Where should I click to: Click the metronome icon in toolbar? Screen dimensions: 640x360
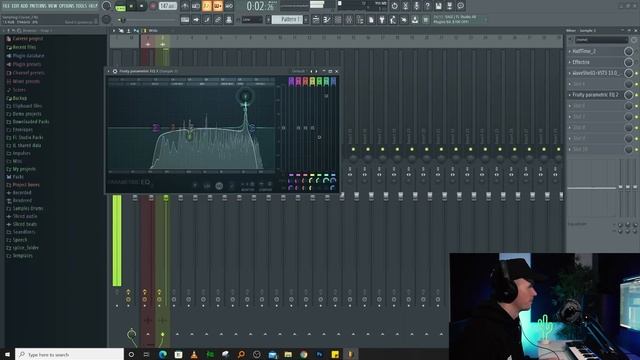pyautogui.click(x=185, y=6)
